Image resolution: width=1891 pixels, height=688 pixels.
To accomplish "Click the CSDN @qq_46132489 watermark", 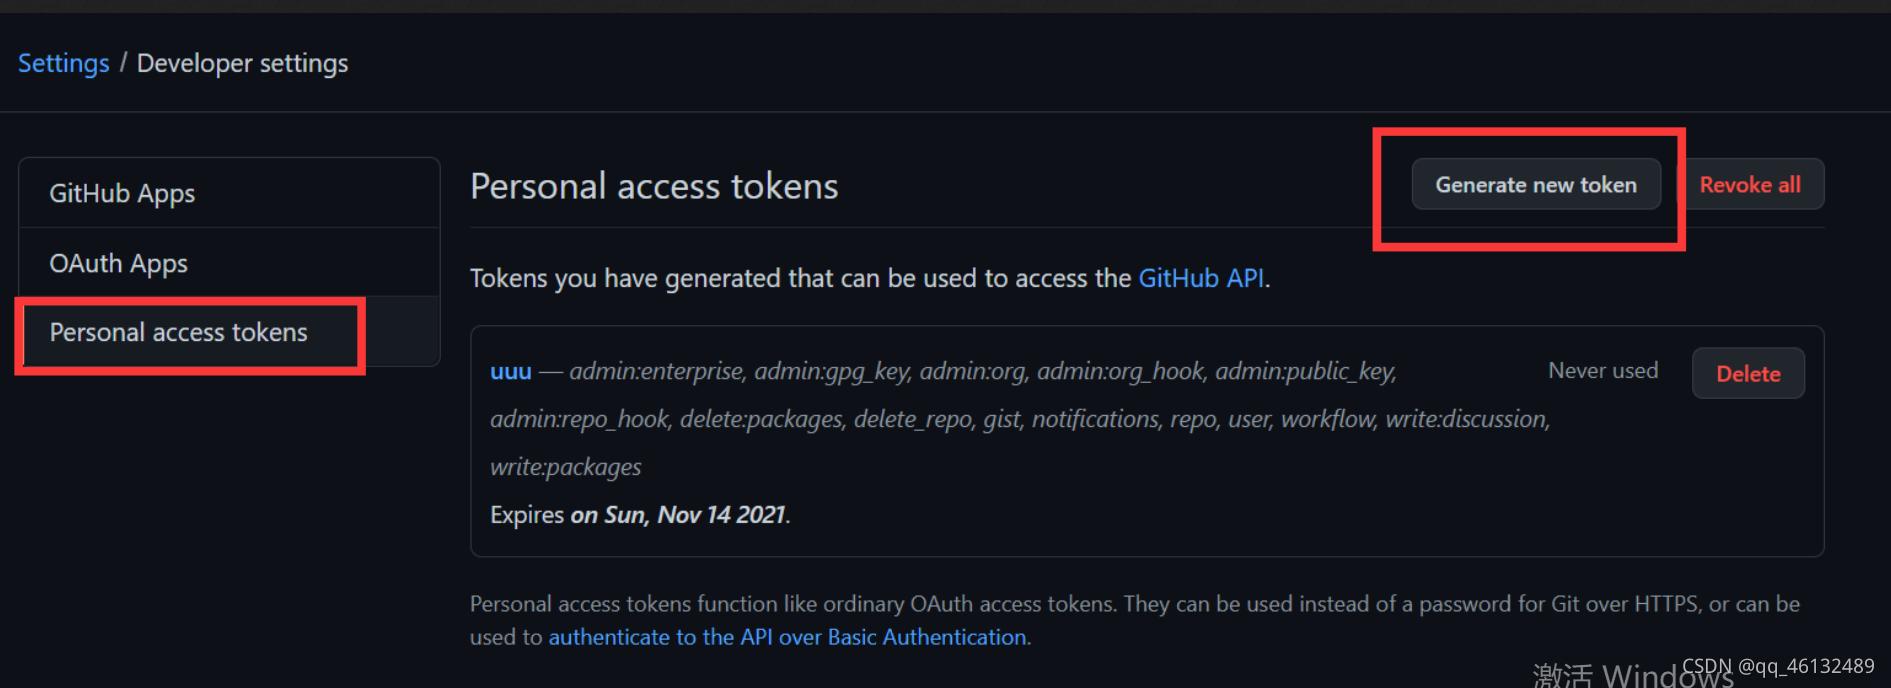I will (1778, 667).
